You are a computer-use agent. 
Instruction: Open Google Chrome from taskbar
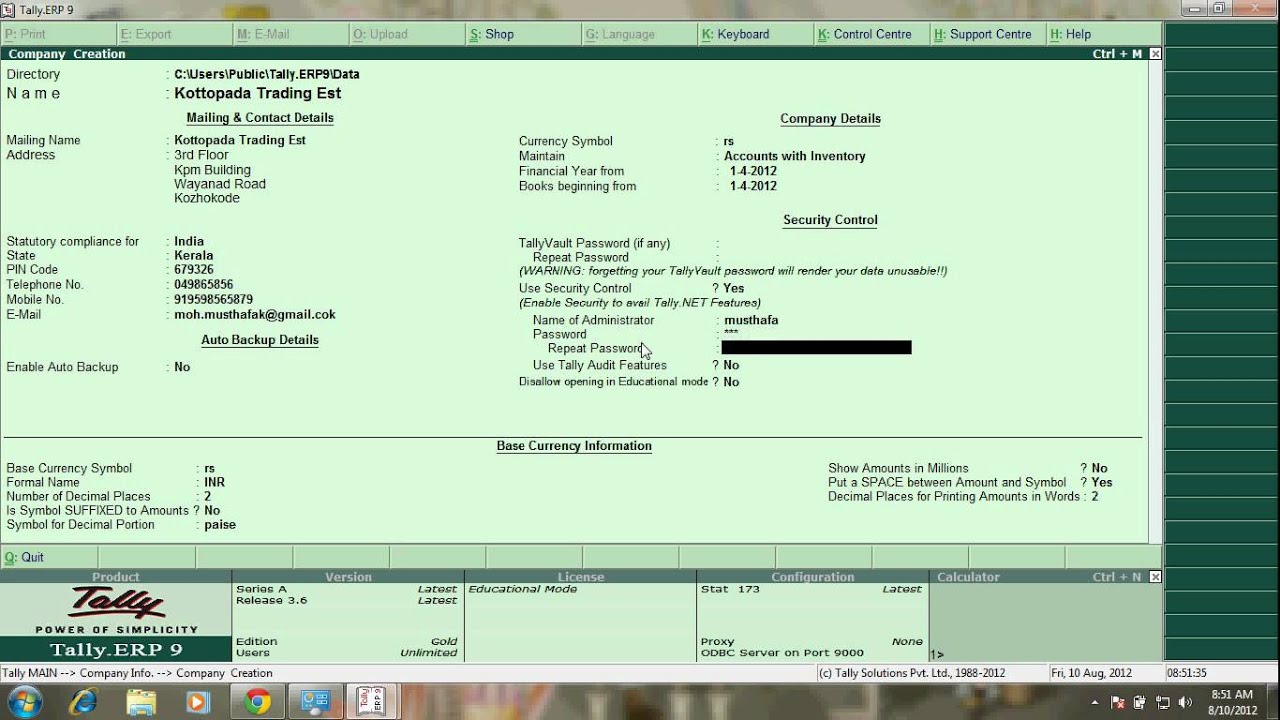(257, 702)
